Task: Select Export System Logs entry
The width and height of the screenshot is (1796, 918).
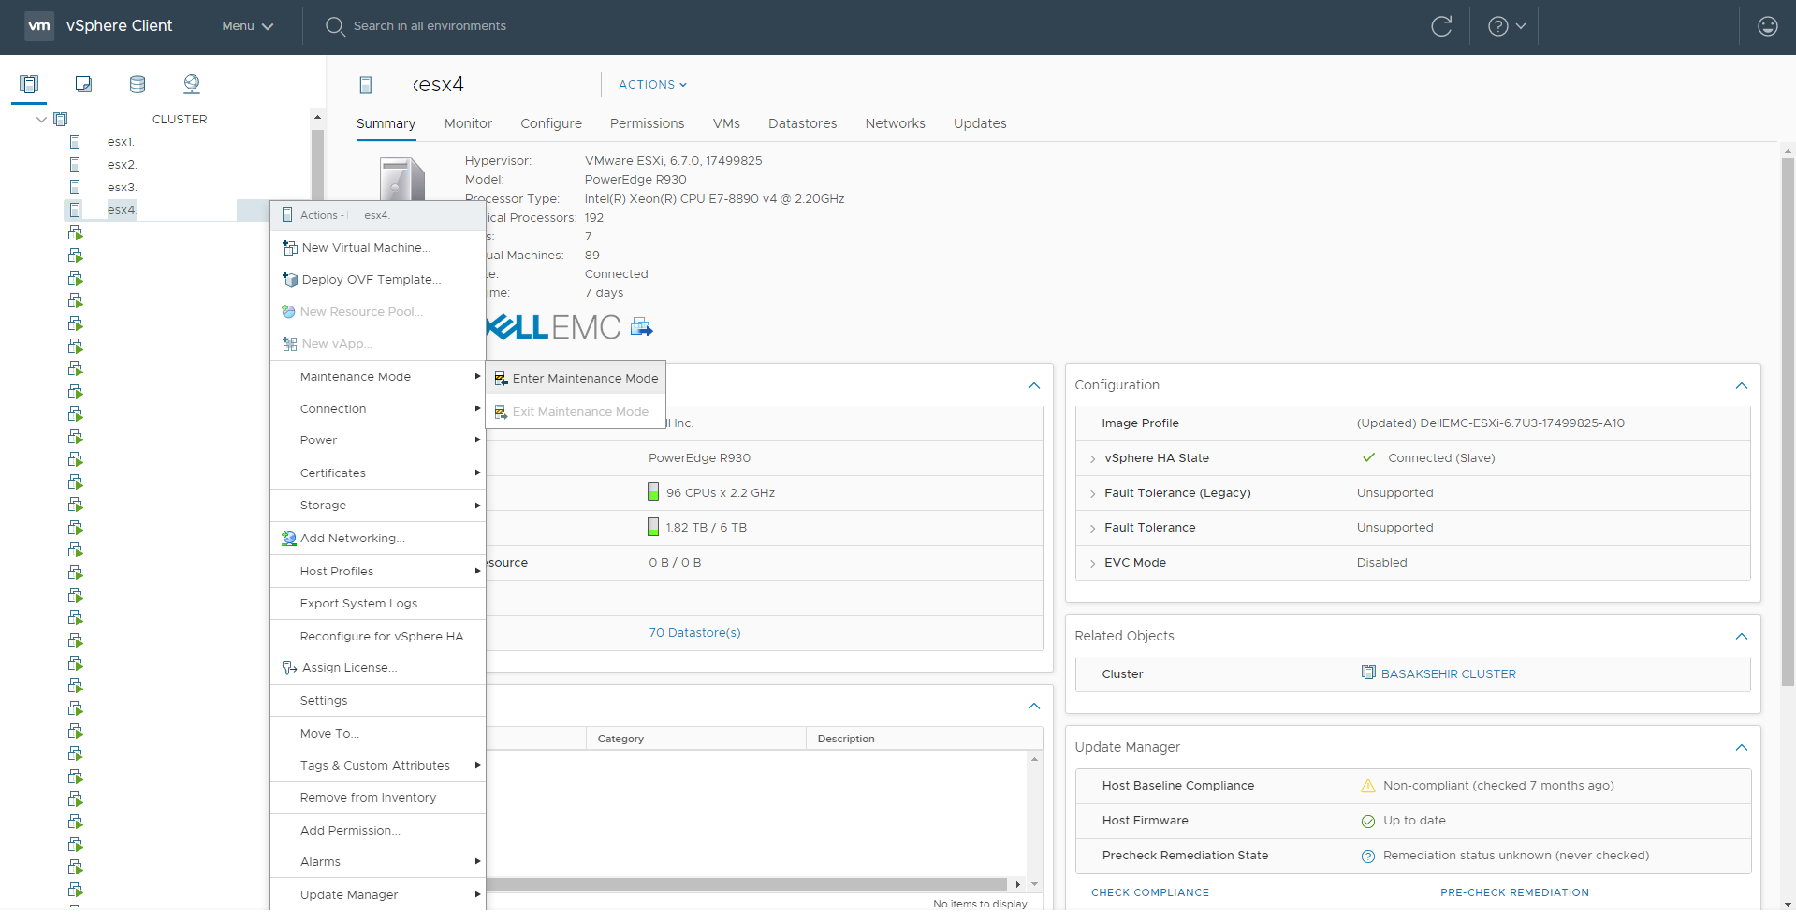Action: pyautogui.click(x=378, y=603)
